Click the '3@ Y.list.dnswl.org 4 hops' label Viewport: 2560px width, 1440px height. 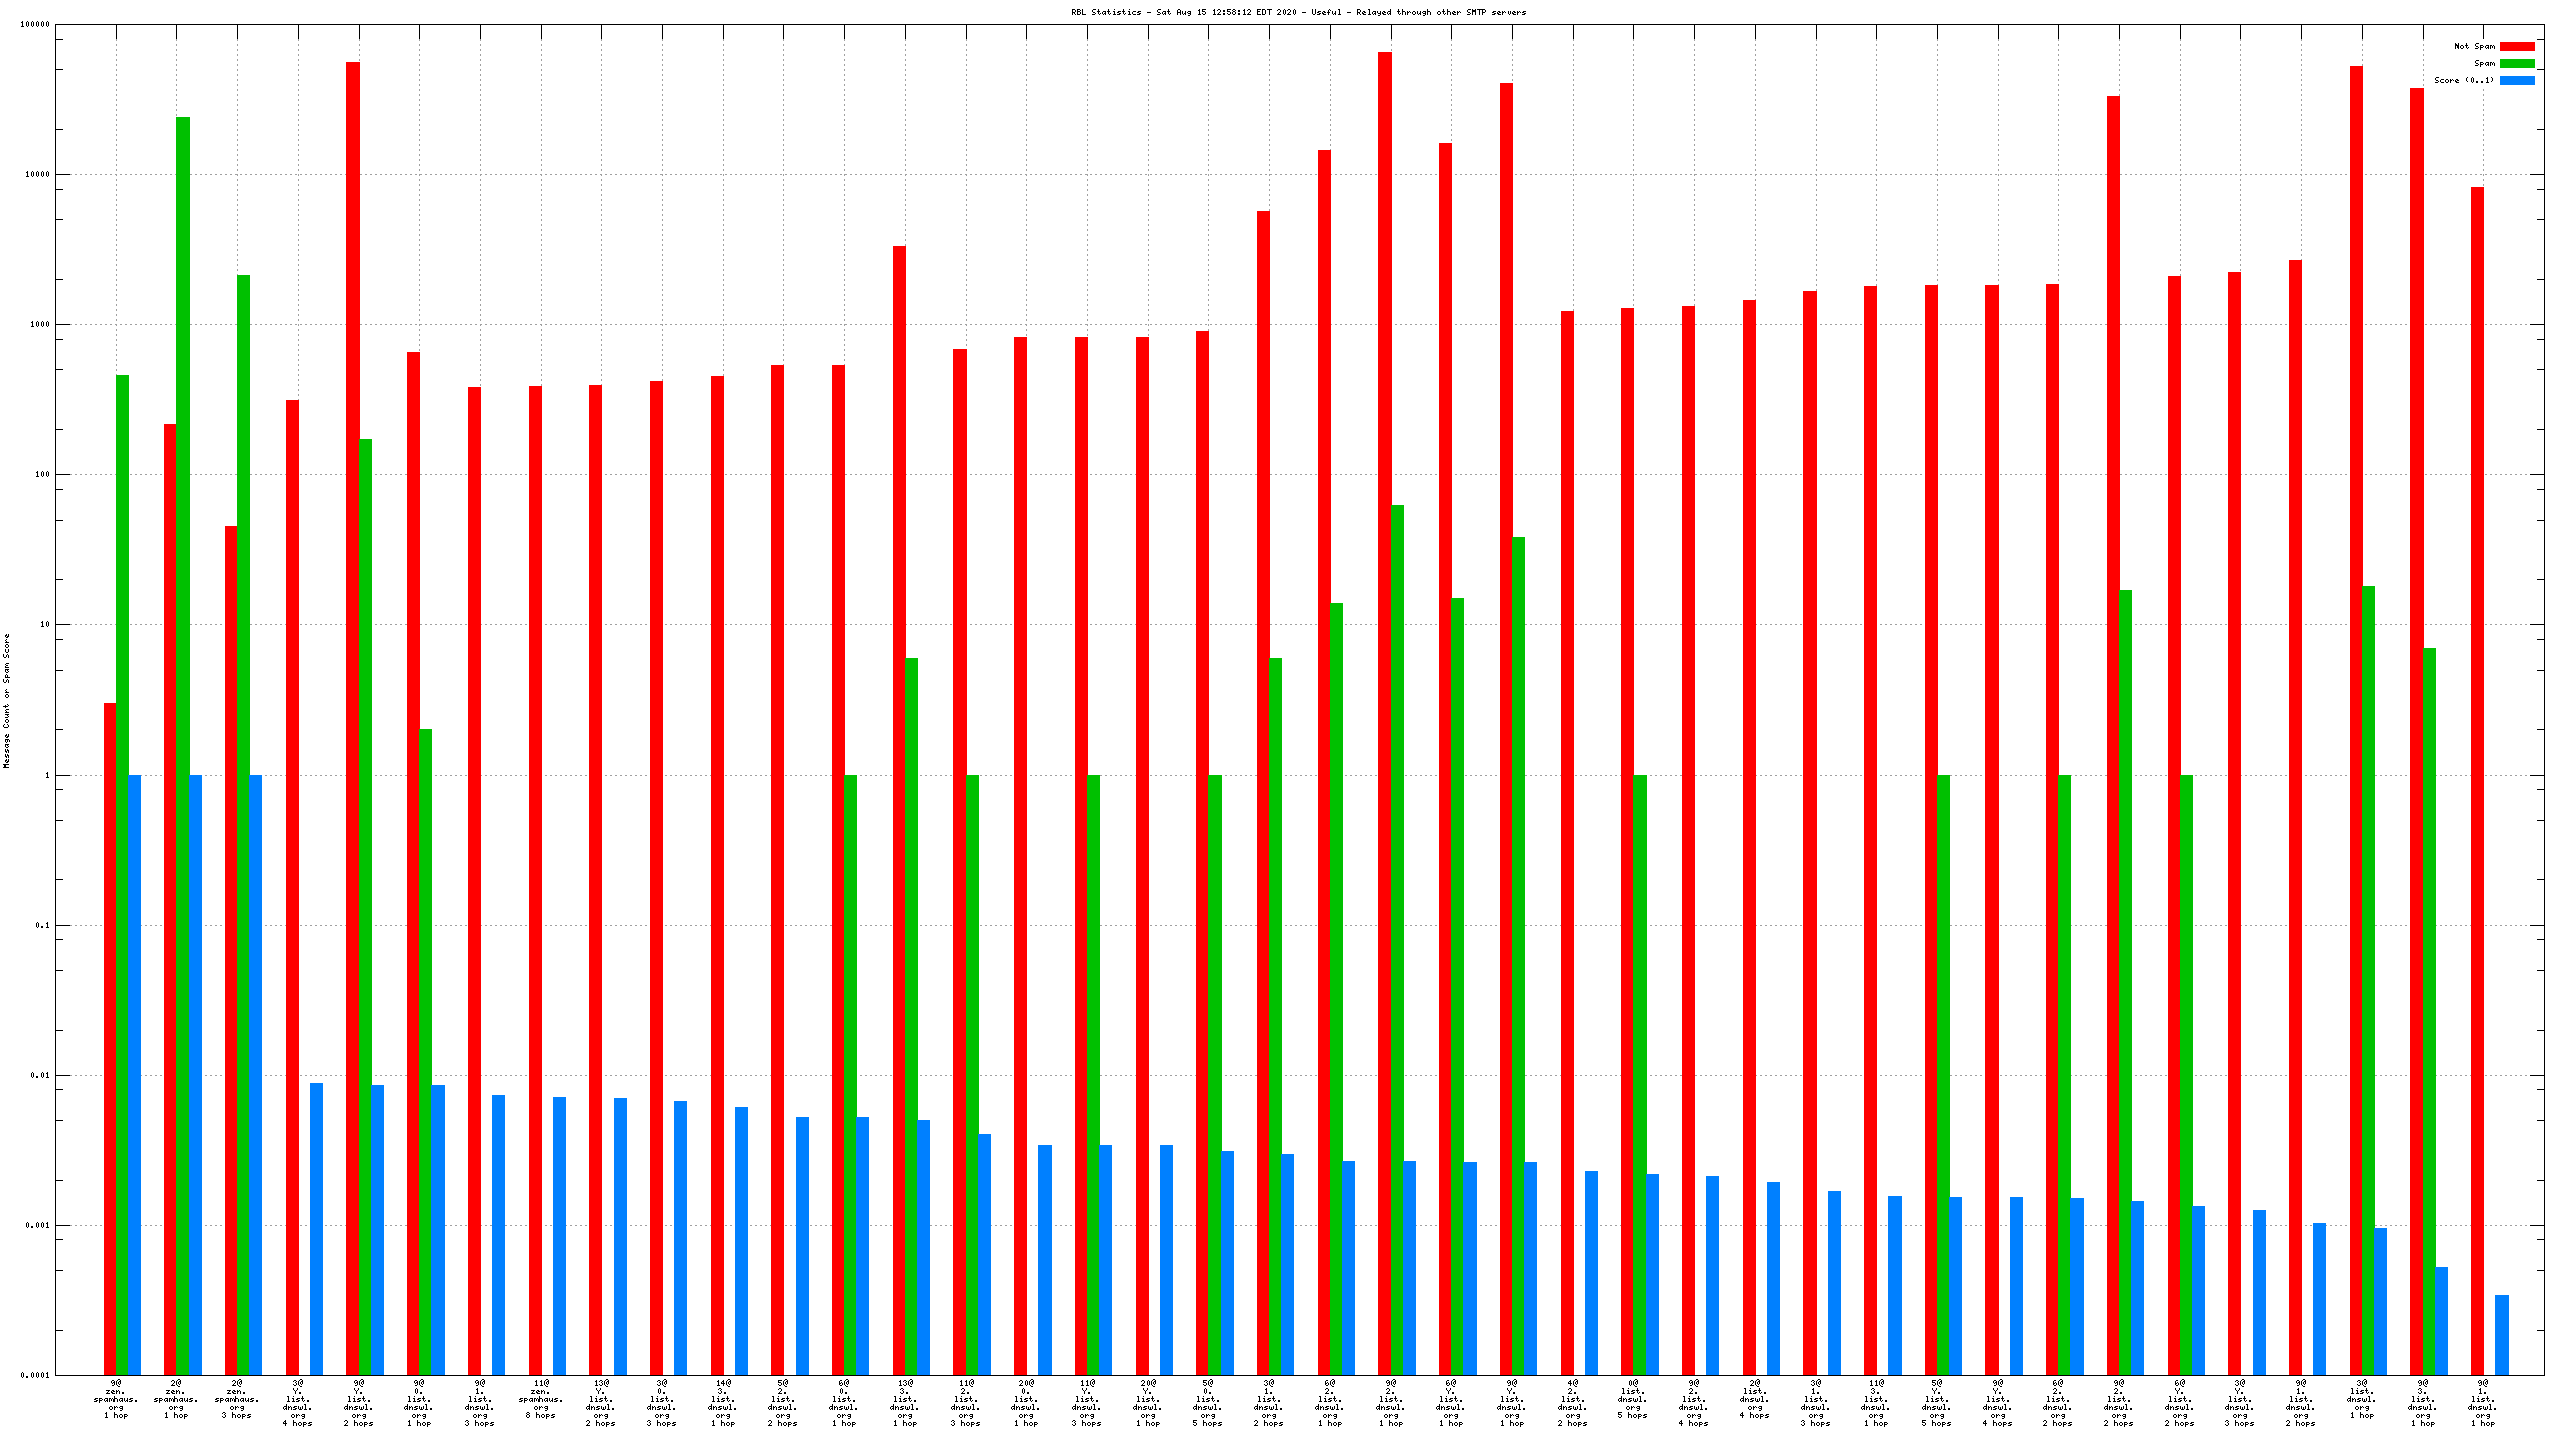tap(298, 1403)
